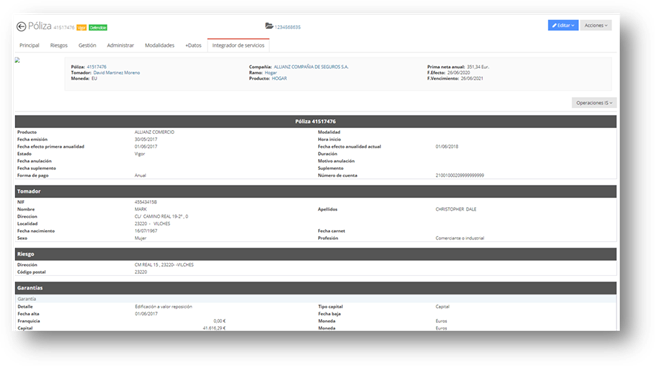Screen dimensions: 655x366
Task: Go back using the circular arrow icon
Action: 21,27
